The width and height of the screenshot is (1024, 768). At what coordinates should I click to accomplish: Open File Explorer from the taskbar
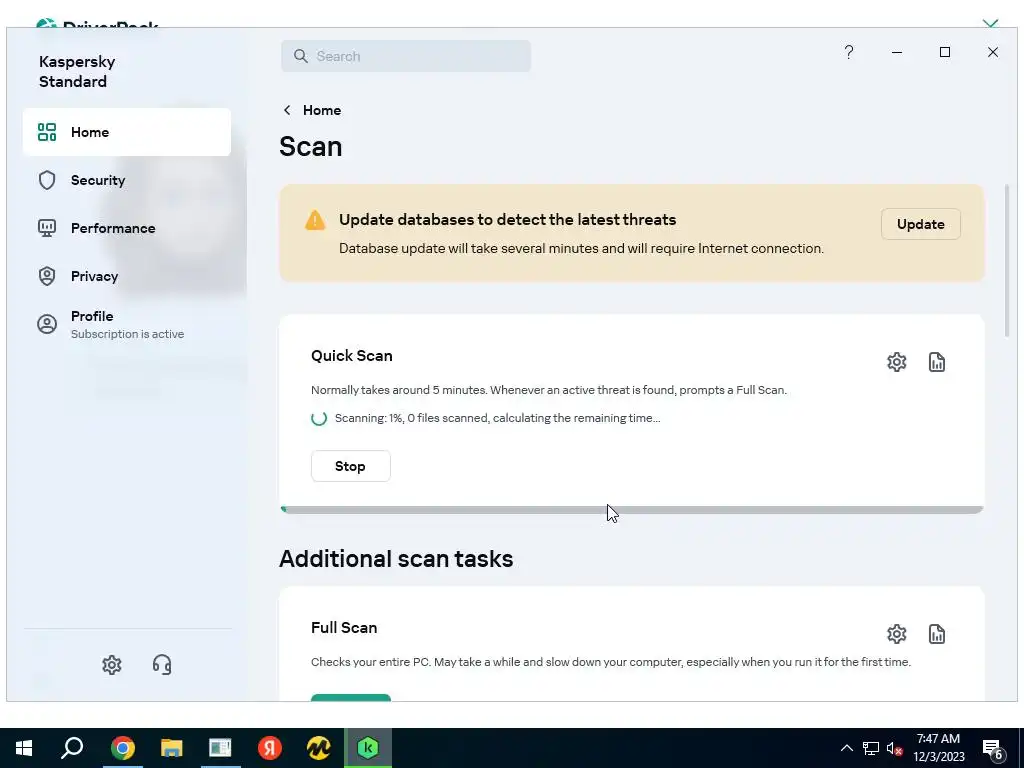coord(172,748)
